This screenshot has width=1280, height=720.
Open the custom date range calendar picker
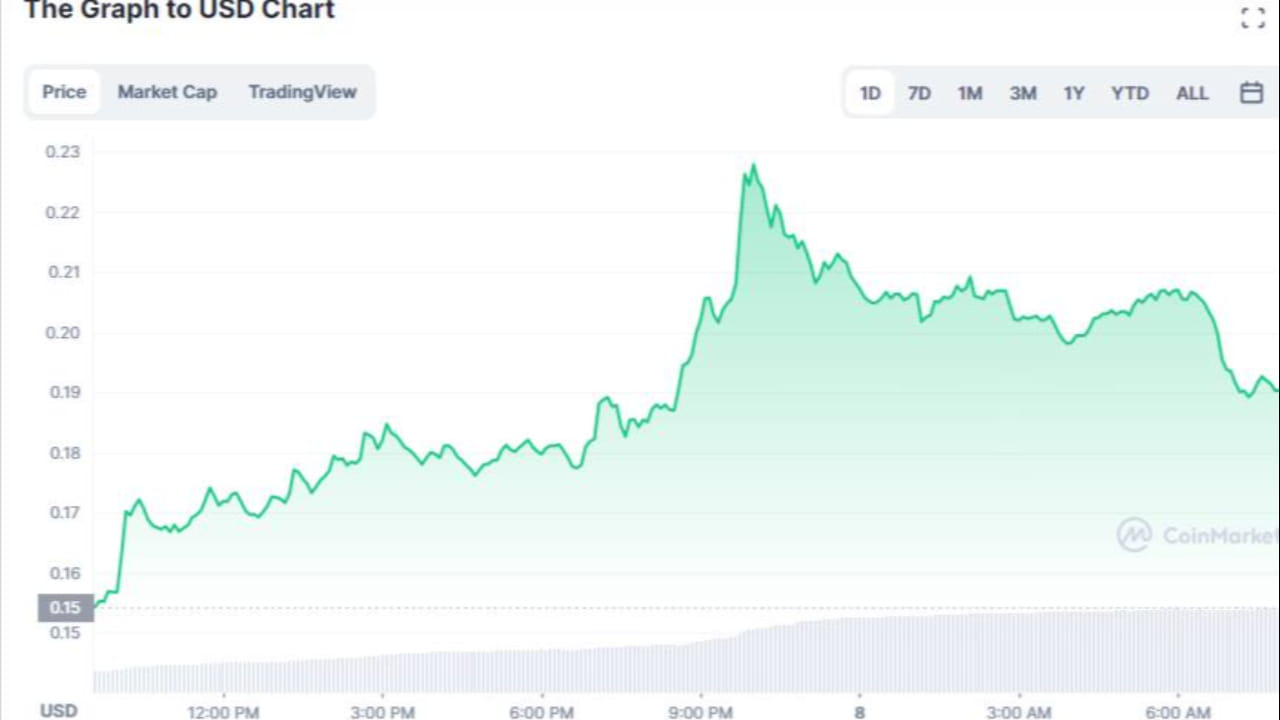tap(1251, 92)
